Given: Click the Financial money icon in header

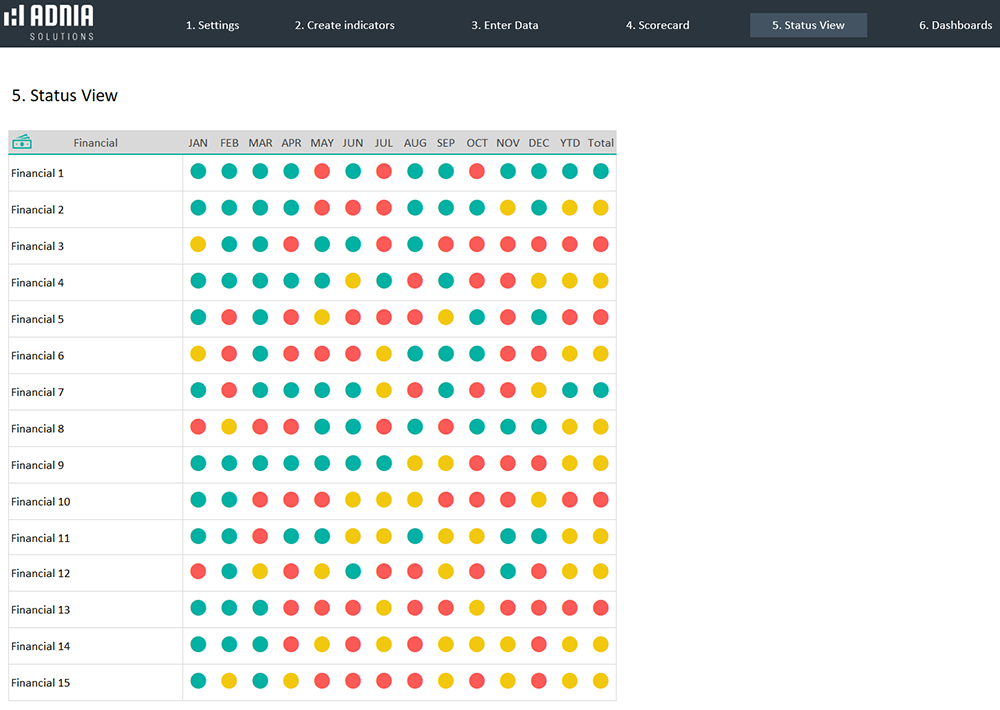Looking at the screenshot, I should (x=22, y=142).
